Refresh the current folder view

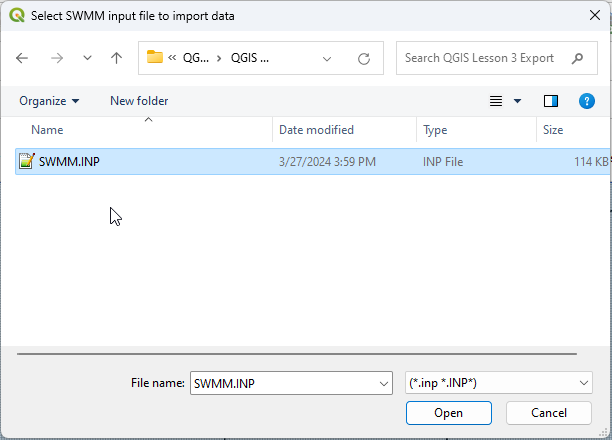(364, 59)
